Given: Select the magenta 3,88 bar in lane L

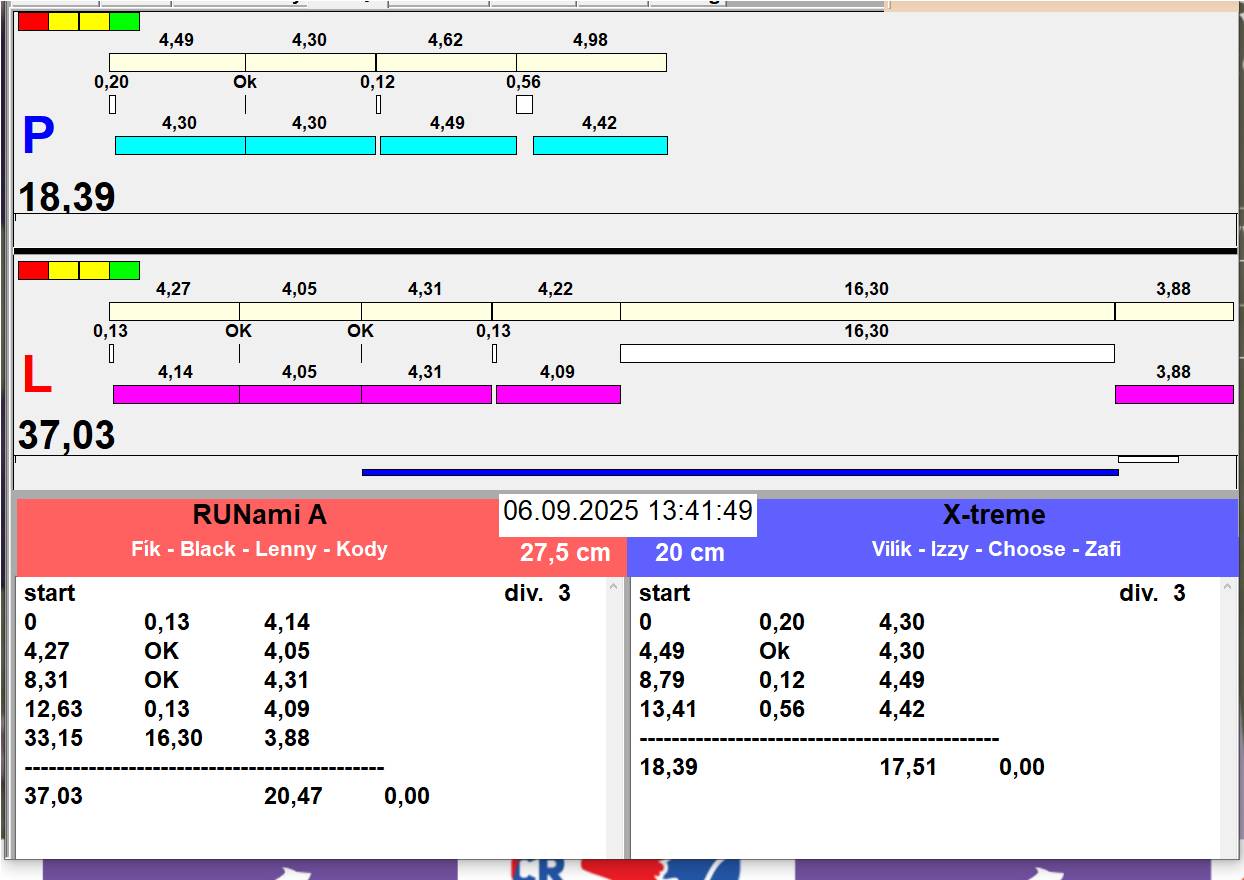Looking at the screenshot, I should tap(1173, 394).
